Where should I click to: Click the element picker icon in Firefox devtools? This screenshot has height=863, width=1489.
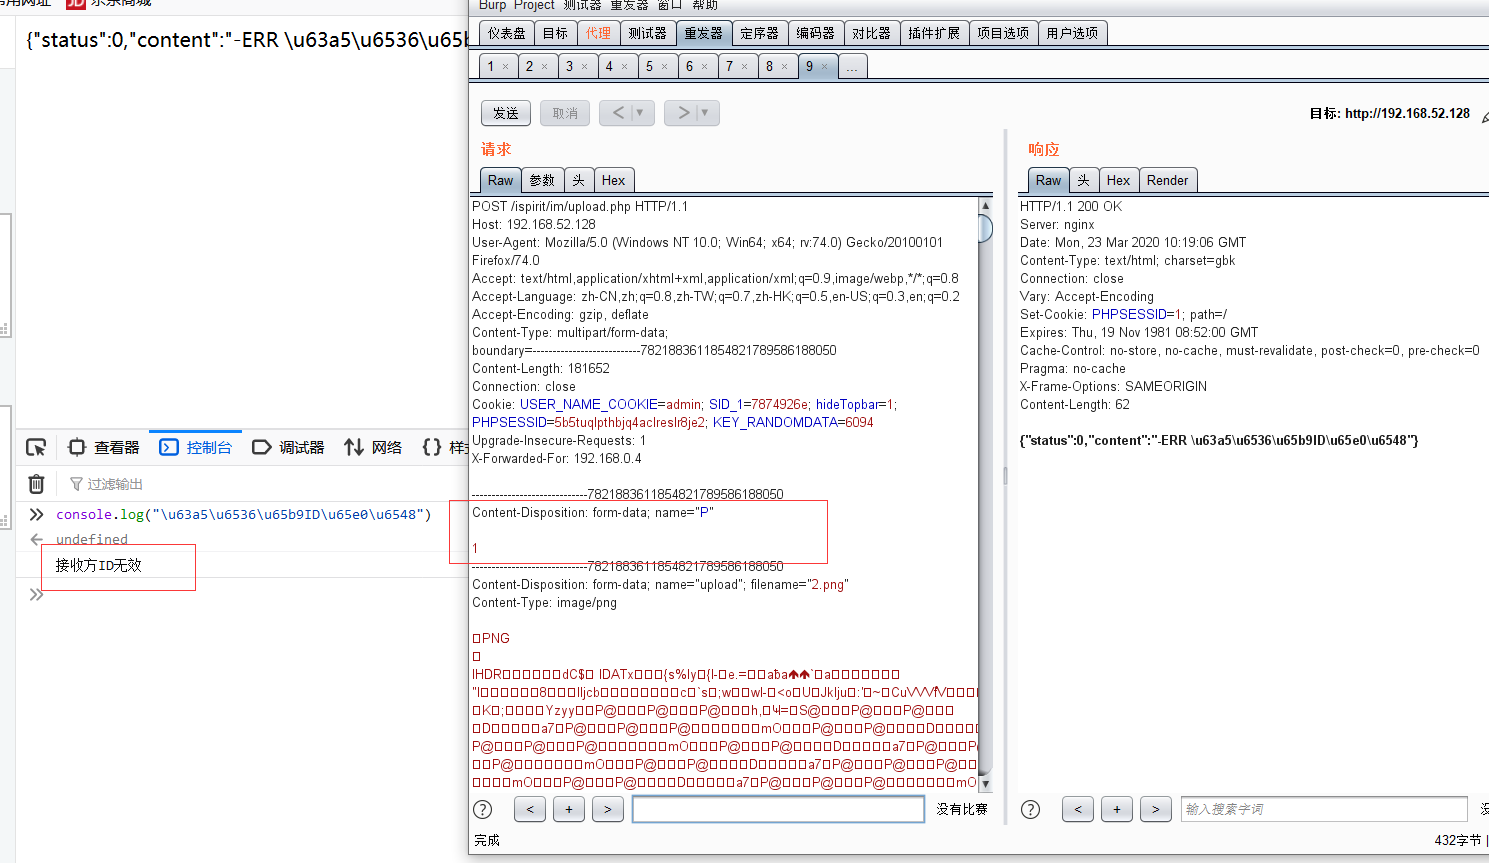[x=36, y=447]
